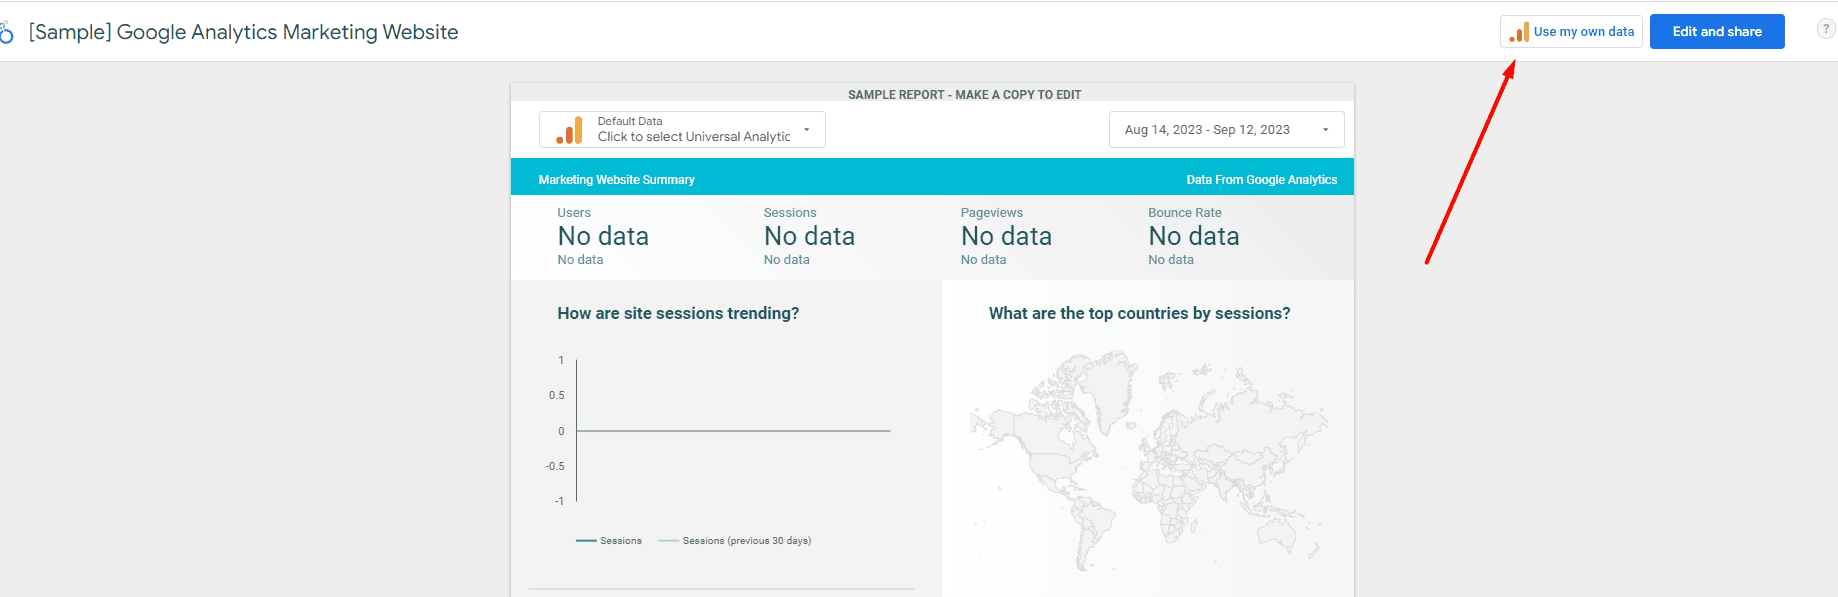Click the top countries by sessions heading
The image size is (1838, 597).
coord(1139,313)
